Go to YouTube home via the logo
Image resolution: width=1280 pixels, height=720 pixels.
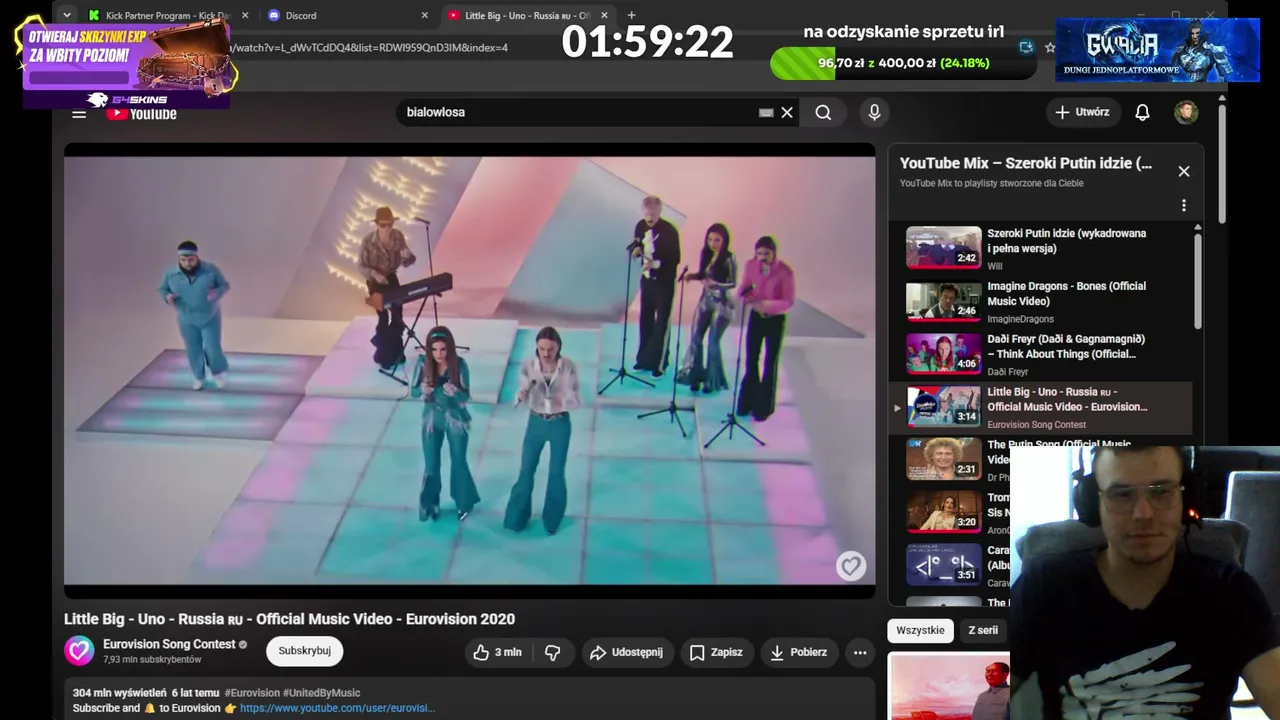click(x=142, y=113)
